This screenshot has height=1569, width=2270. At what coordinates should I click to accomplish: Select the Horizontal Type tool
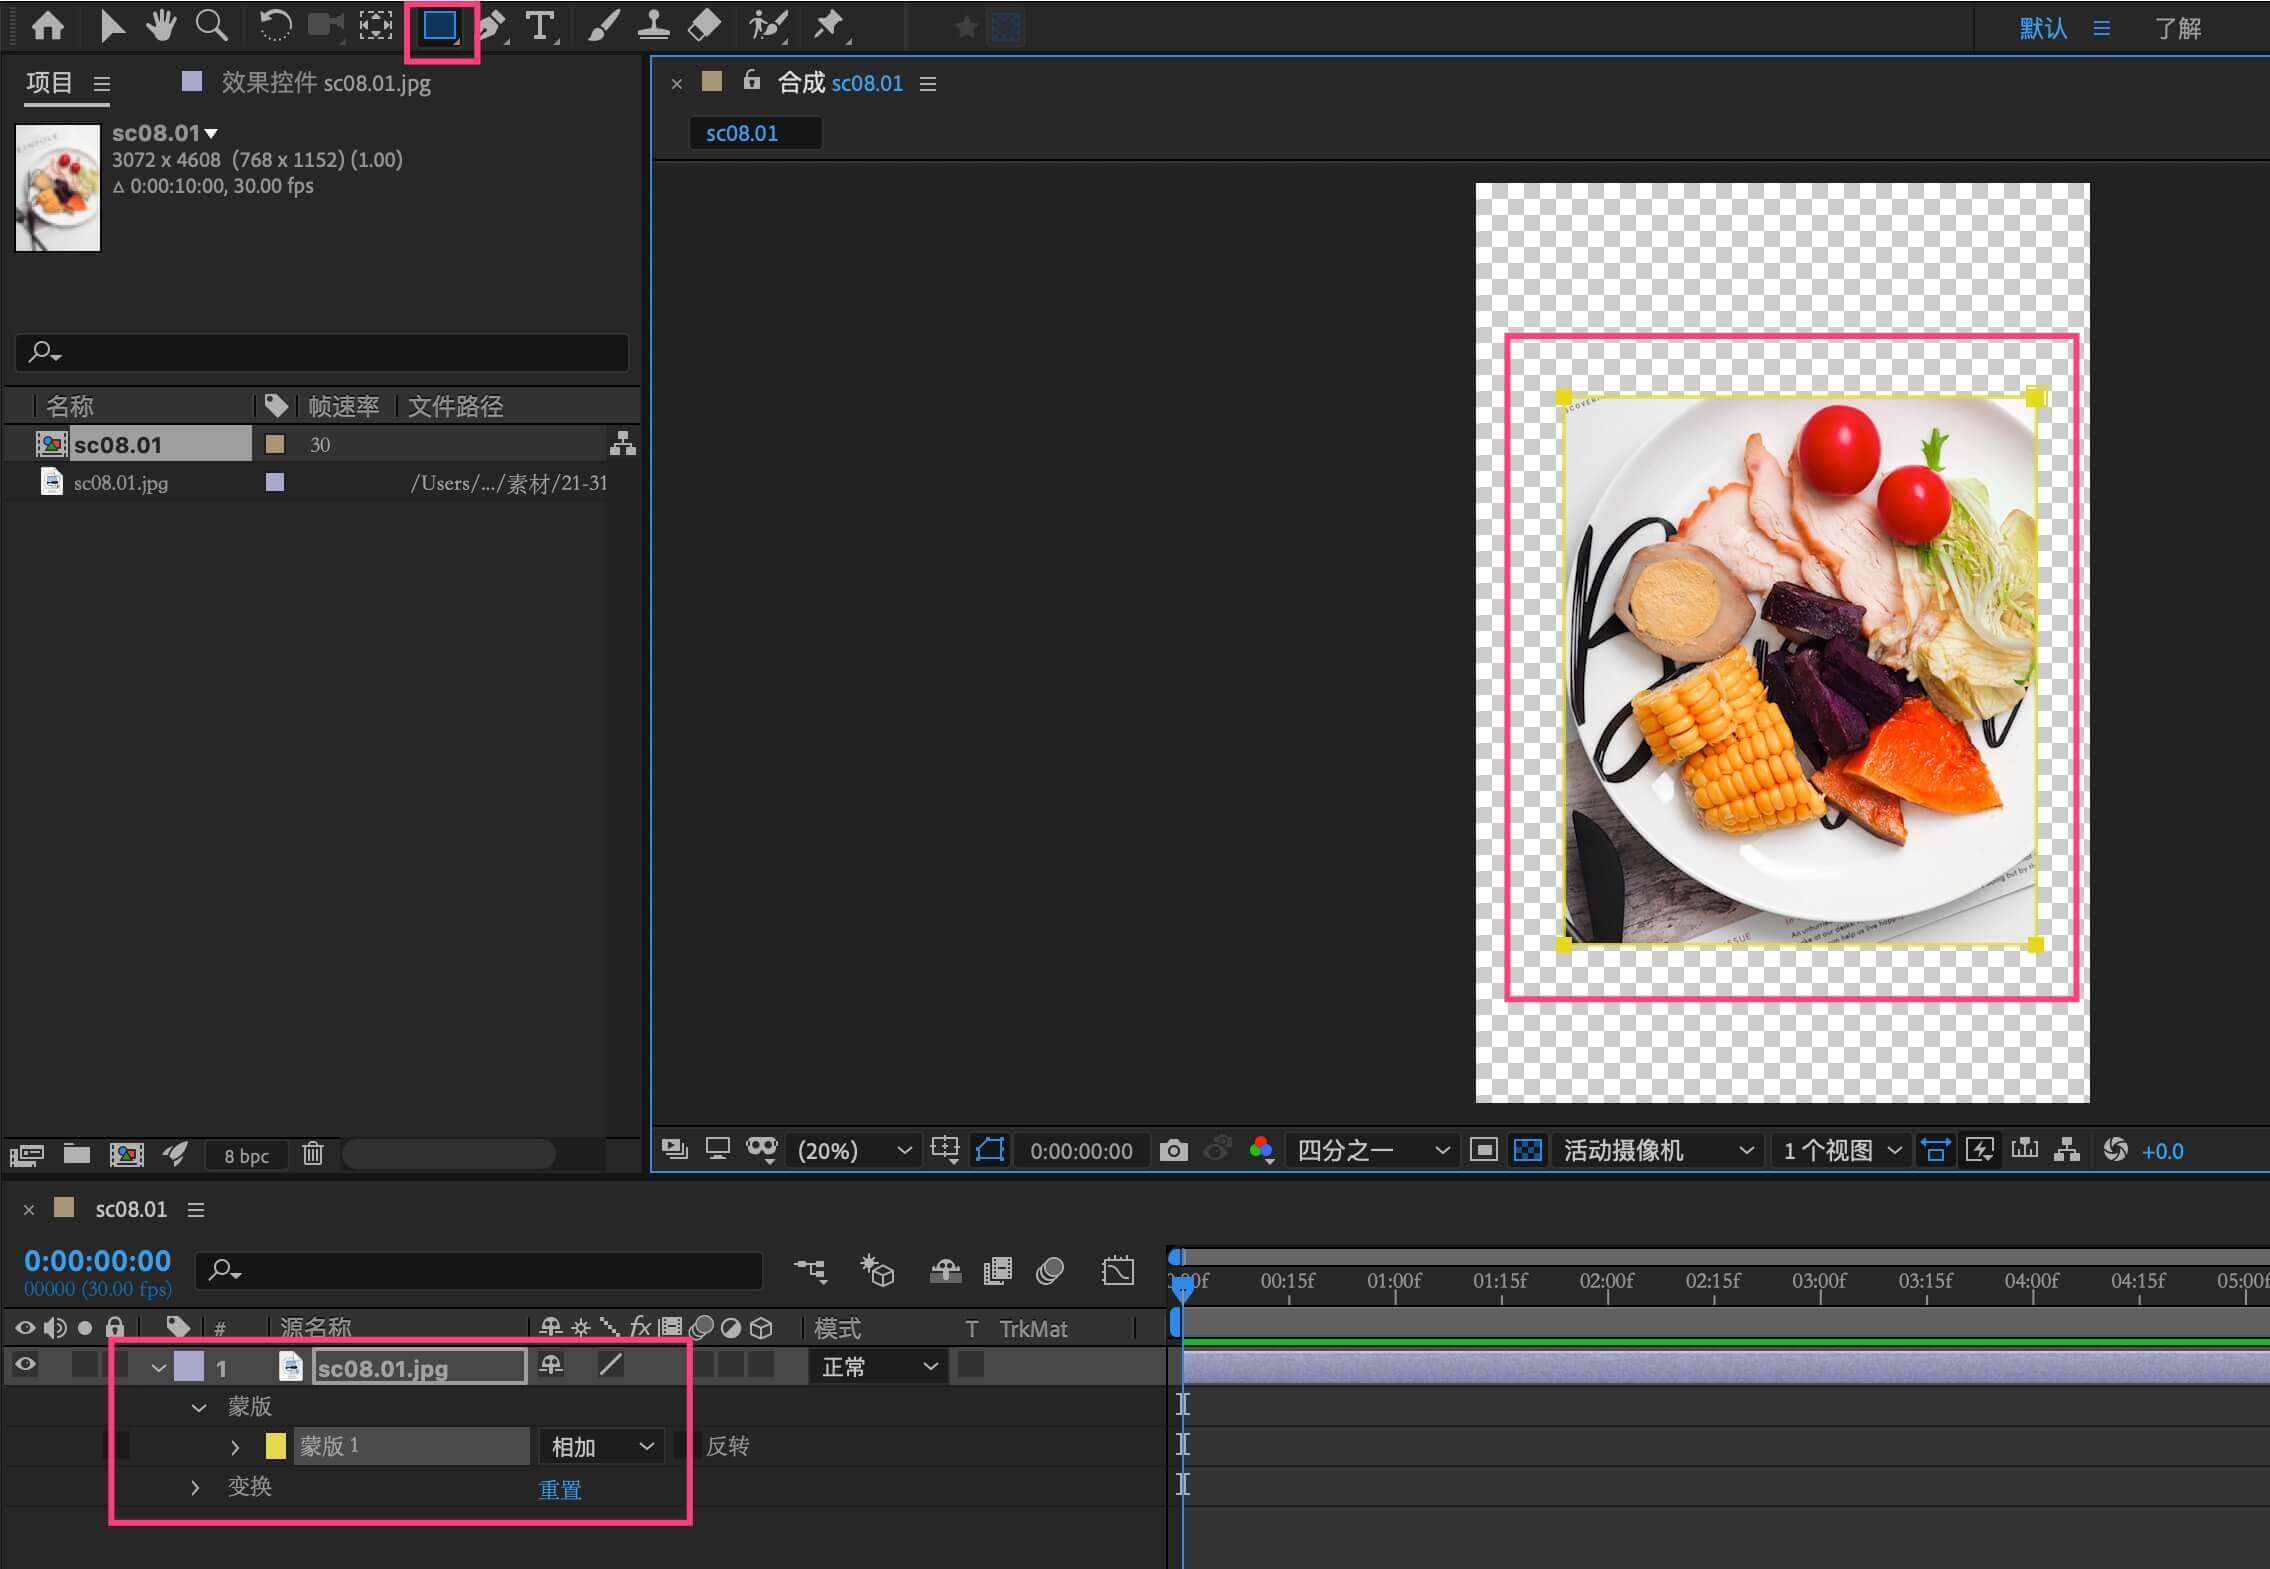click(540, 26)
